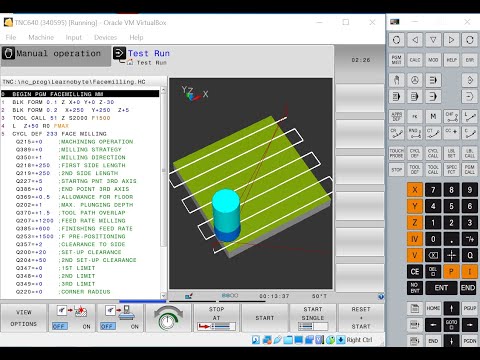Switch to the Test Run mode tab
Viewport: 480px width, 360px height.
(x=149, y=53)
